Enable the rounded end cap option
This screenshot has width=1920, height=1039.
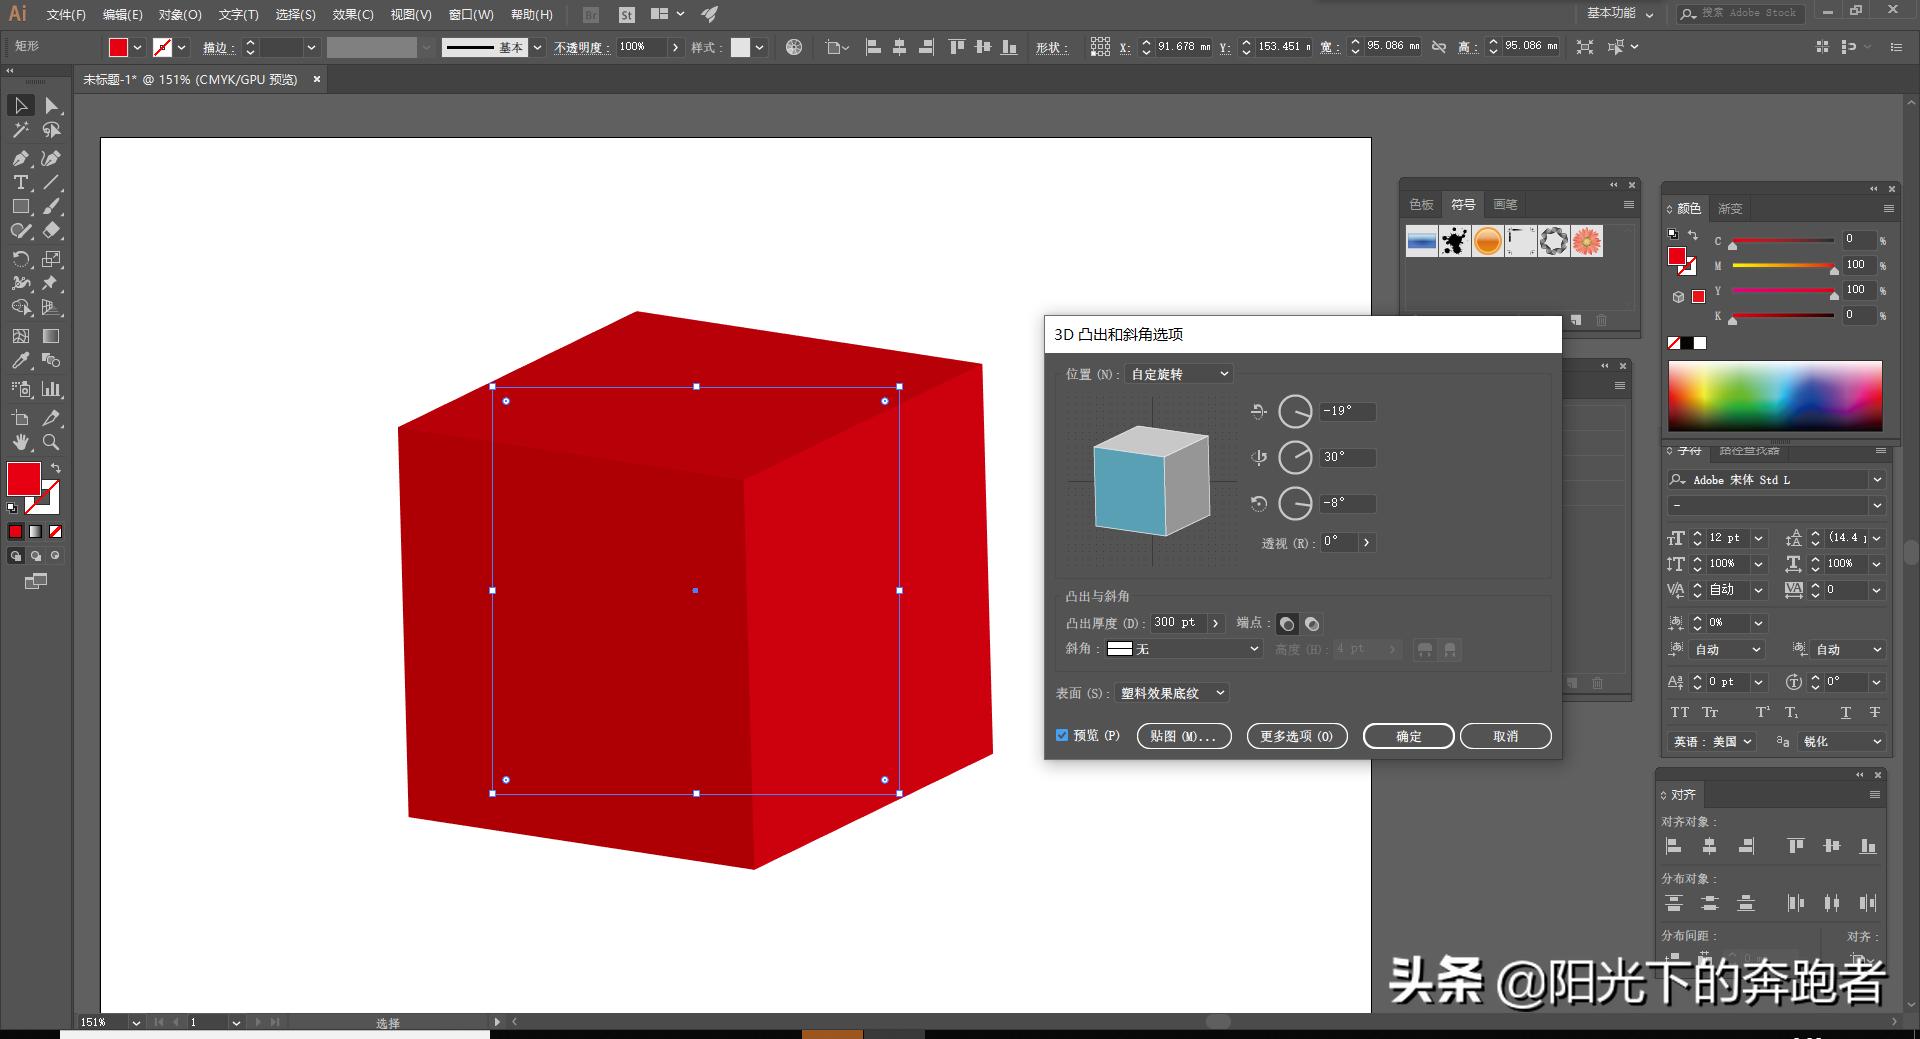1287,623
